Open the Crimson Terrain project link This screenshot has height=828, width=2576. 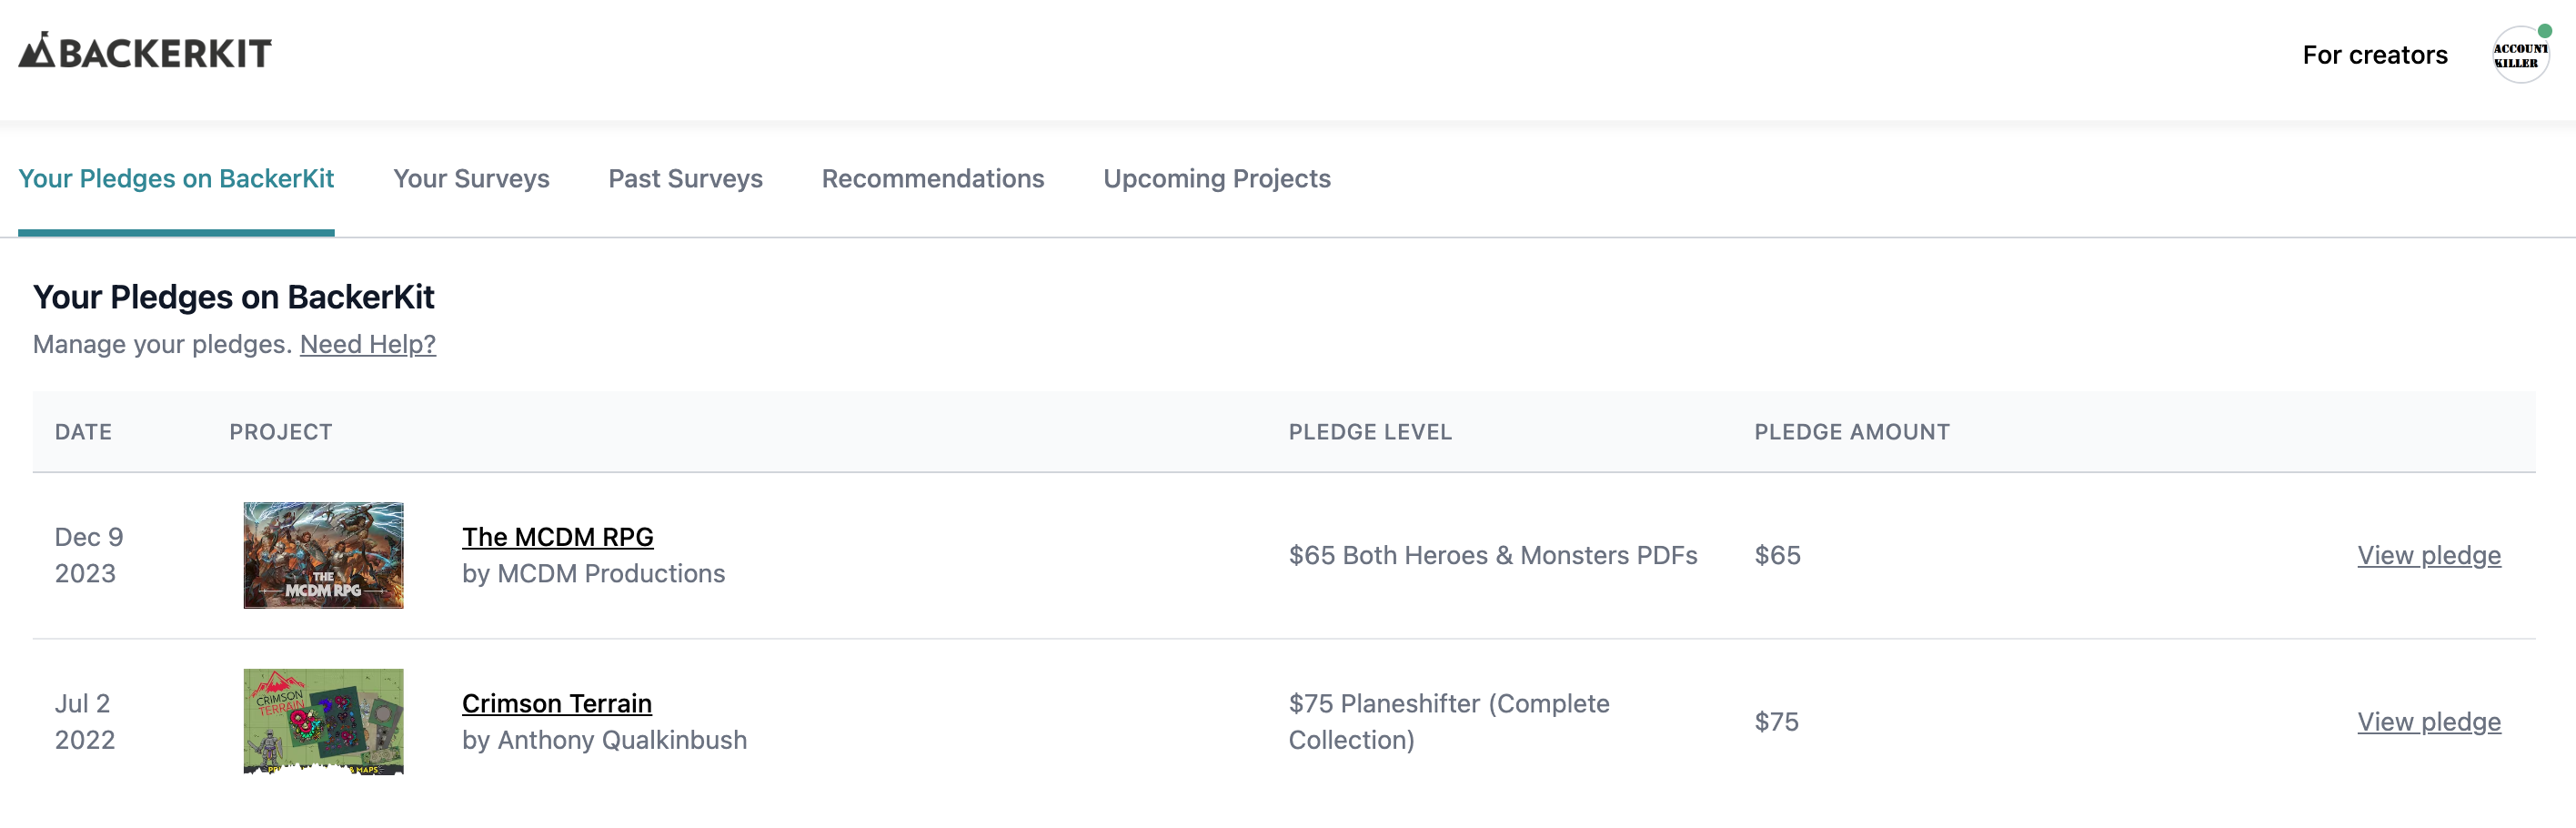[556, 703]
